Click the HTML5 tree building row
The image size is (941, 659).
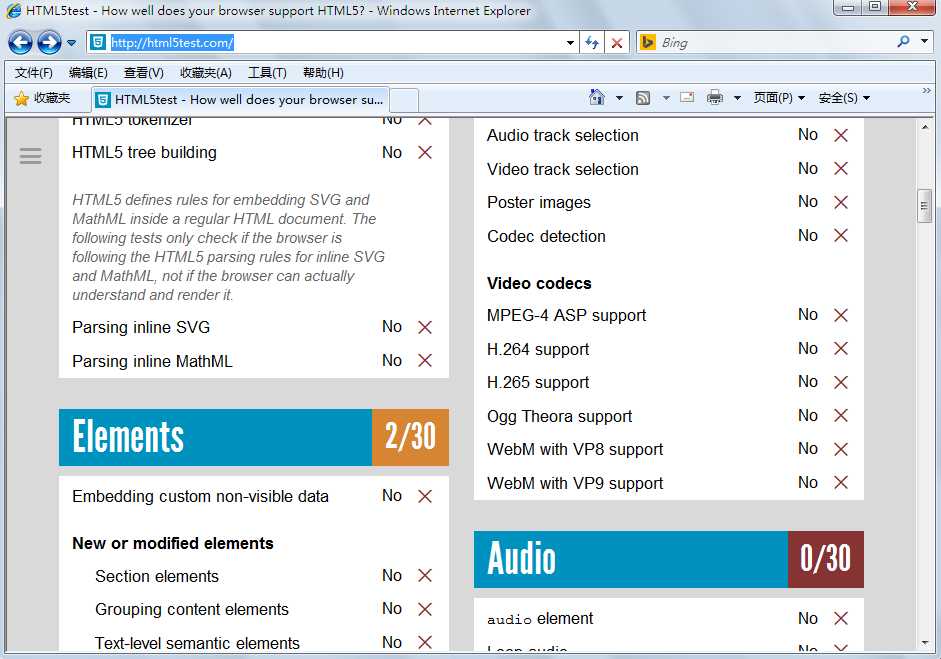click(253, 152)
